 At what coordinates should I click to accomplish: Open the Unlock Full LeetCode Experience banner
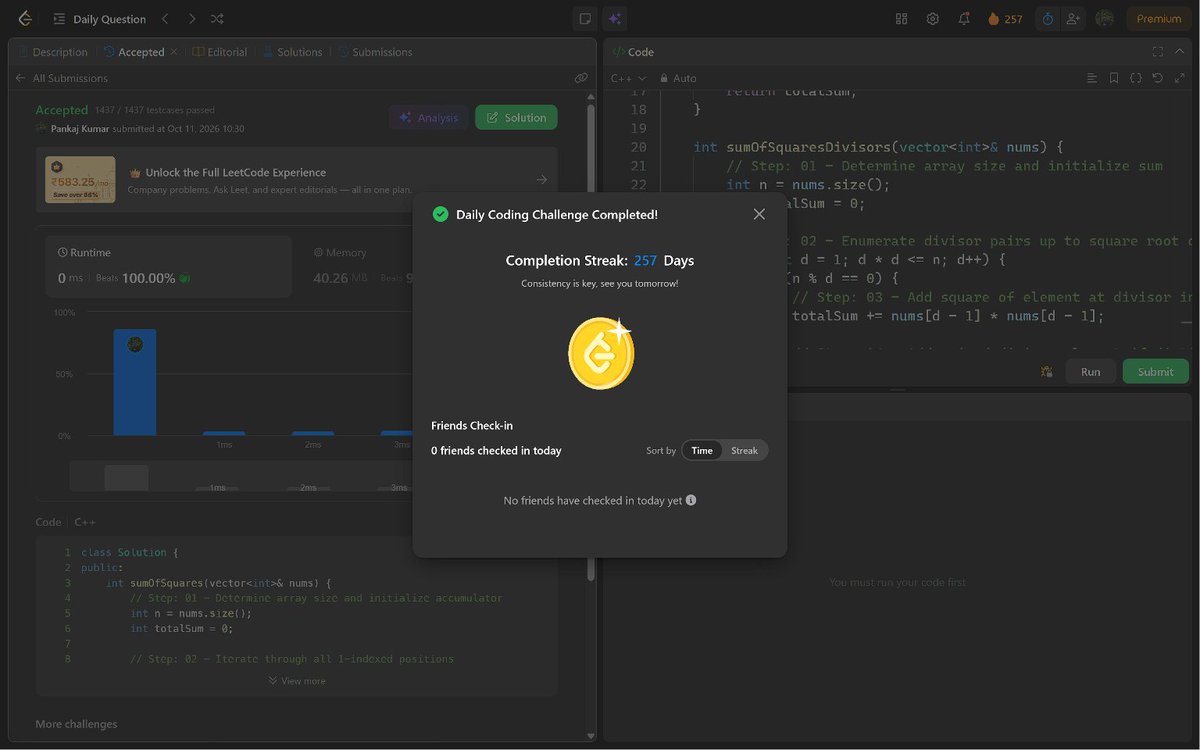point(297,180)
